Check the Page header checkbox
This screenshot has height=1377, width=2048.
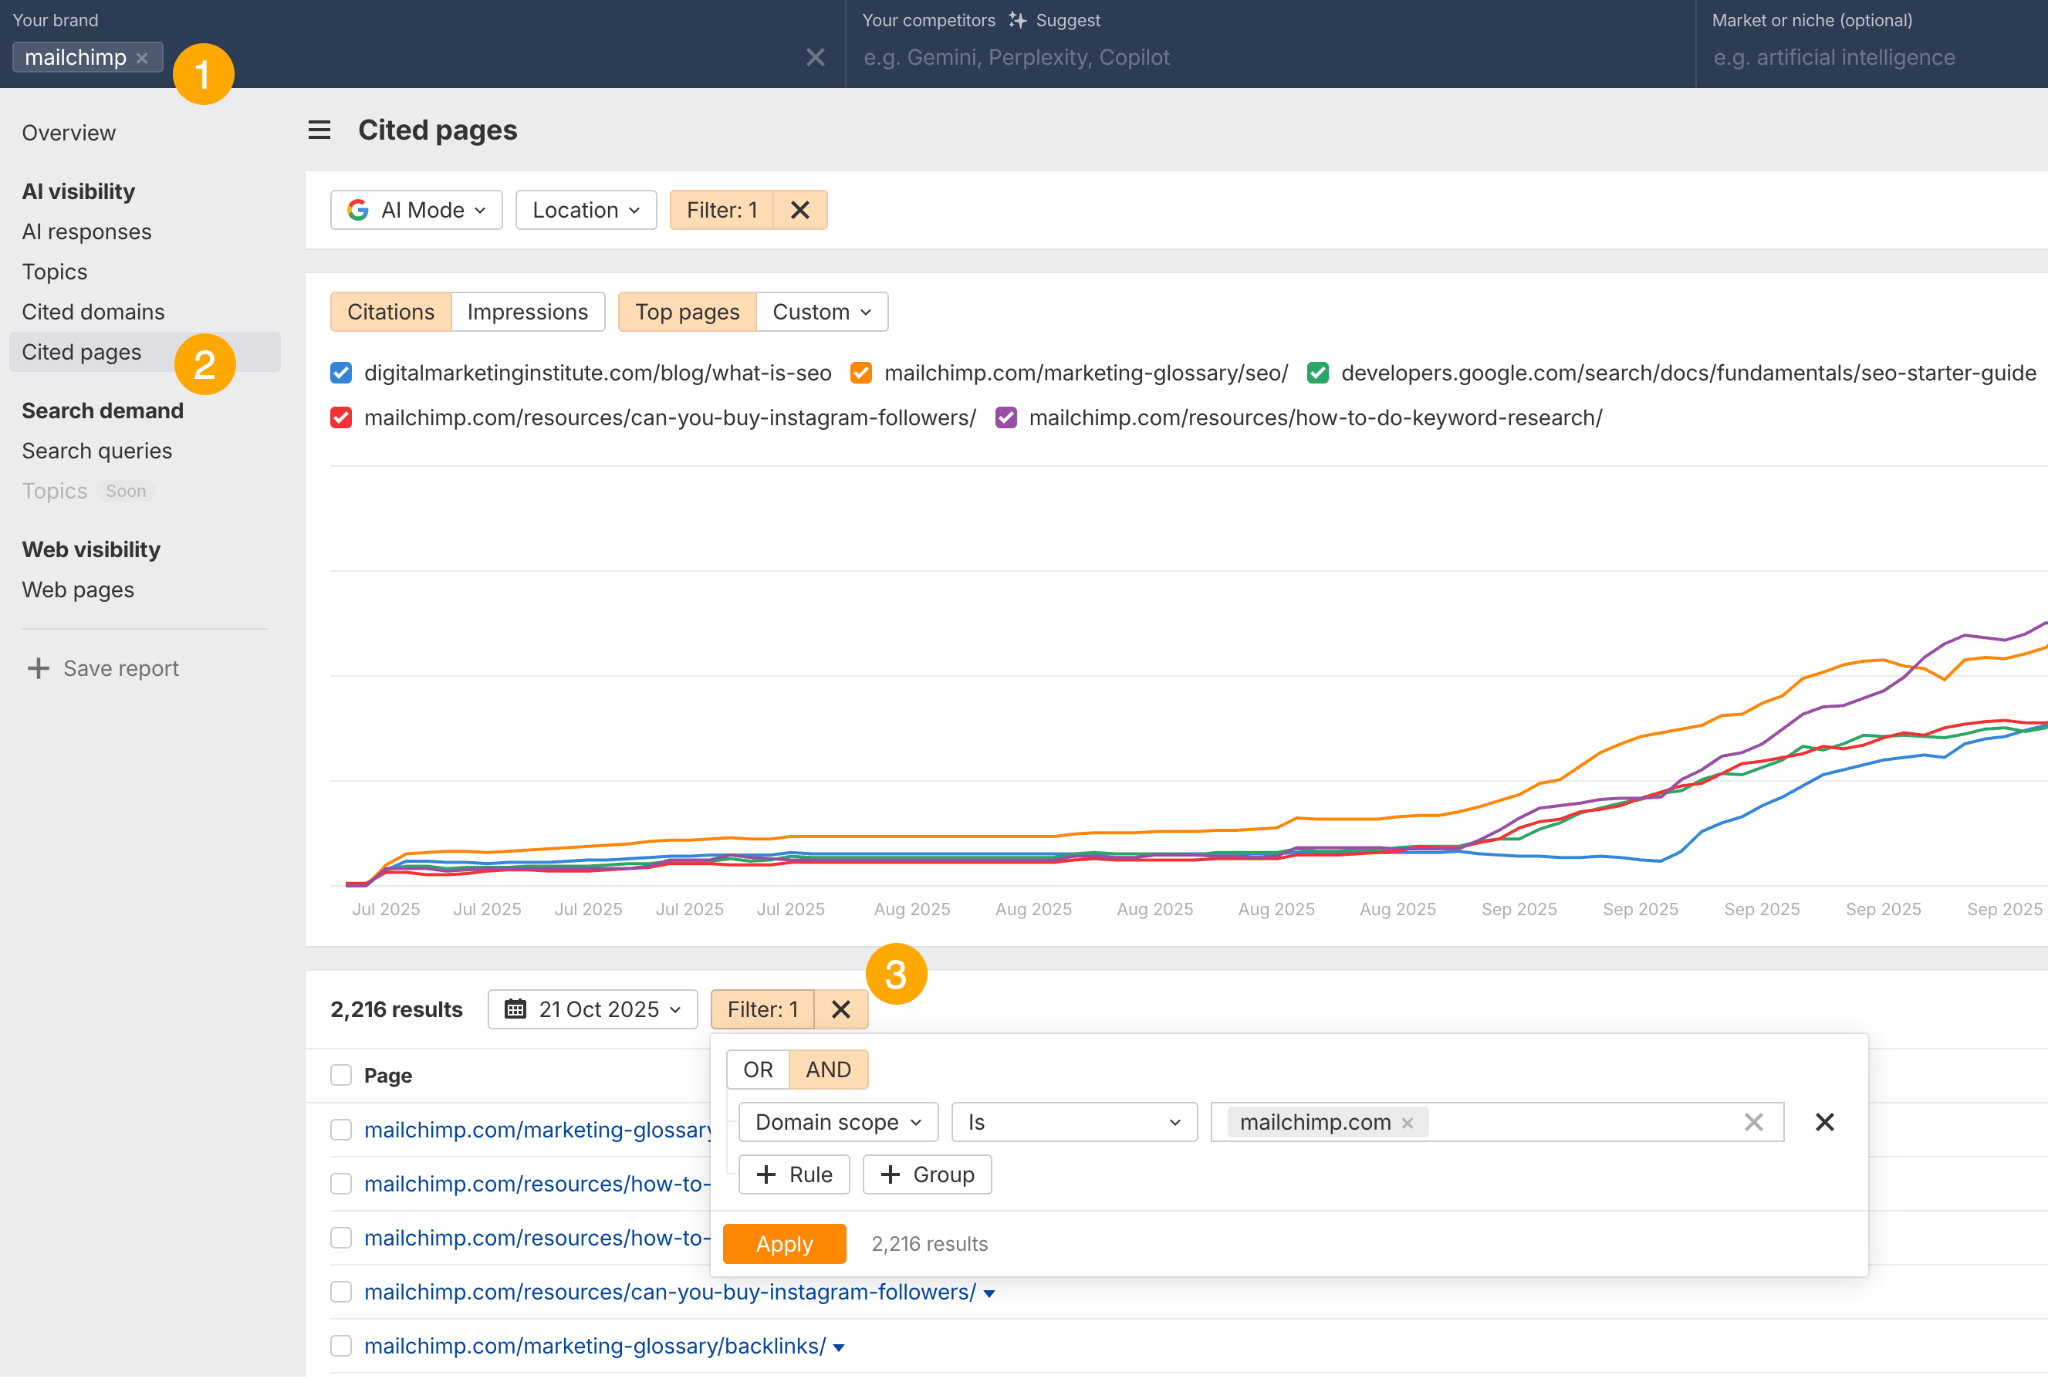pos(341,1075)
